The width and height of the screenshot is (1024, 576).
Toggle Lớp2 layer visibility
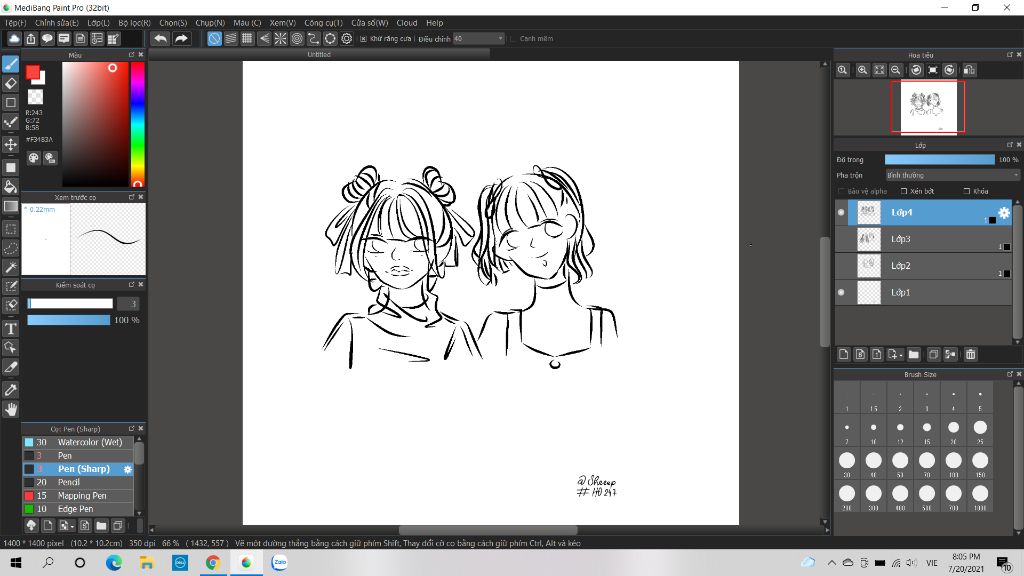pos(841,266)
